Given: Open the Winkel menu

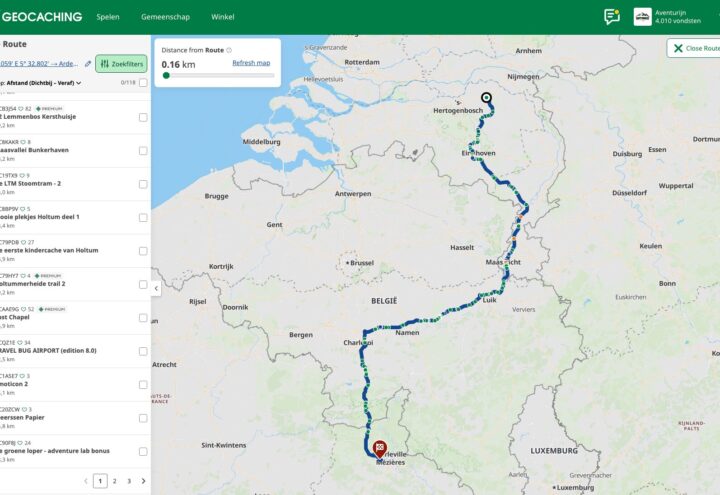Looking at the screenshot, I should coord(223,17).
